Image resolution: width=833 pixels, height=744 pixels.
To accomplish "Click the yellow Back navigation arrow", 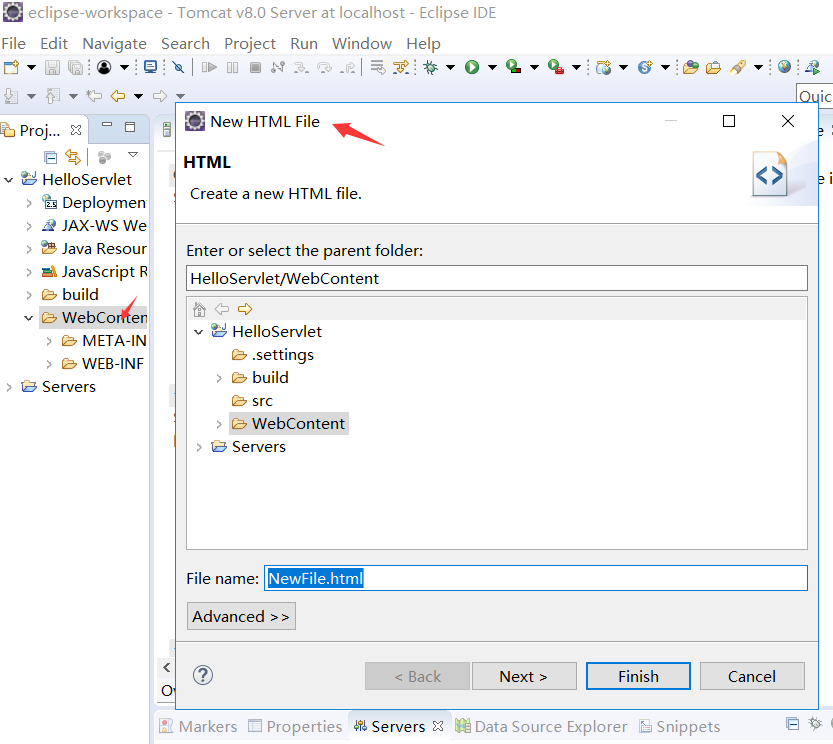I will [118, 96].
